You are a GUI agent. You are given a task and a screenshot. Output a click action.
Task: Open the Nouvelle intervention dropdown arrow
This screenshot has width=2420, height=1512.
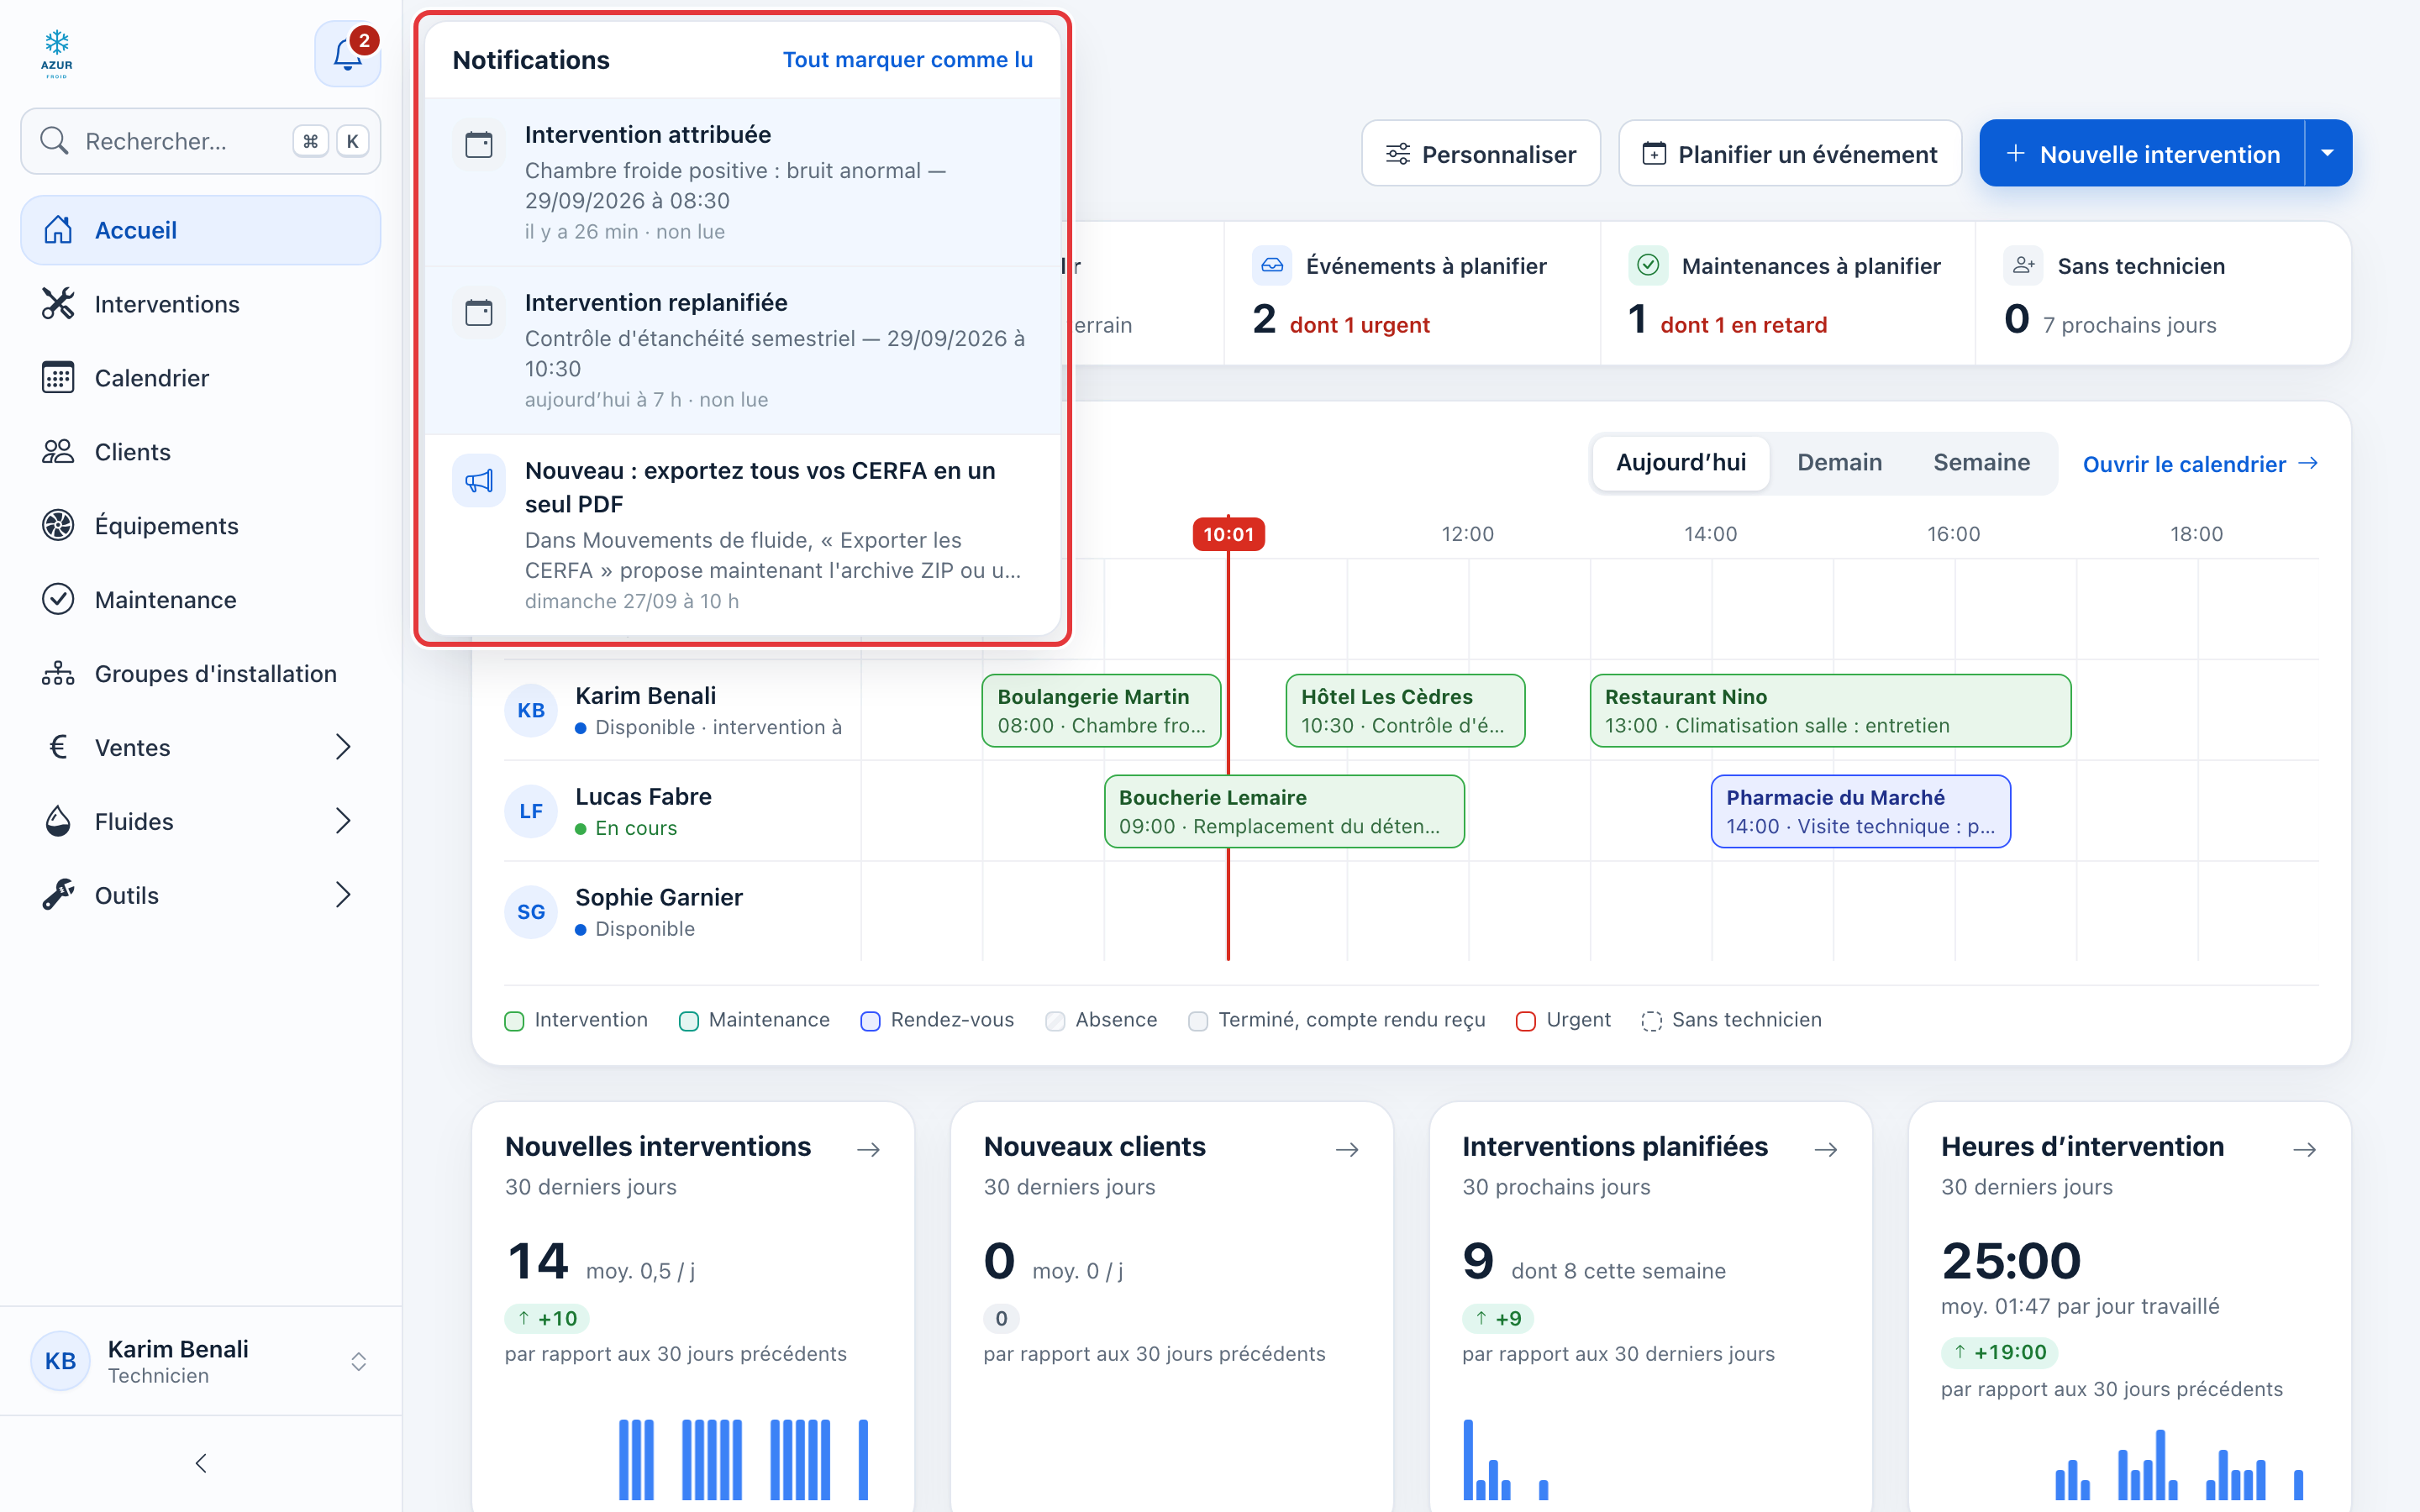[2328, 153]
